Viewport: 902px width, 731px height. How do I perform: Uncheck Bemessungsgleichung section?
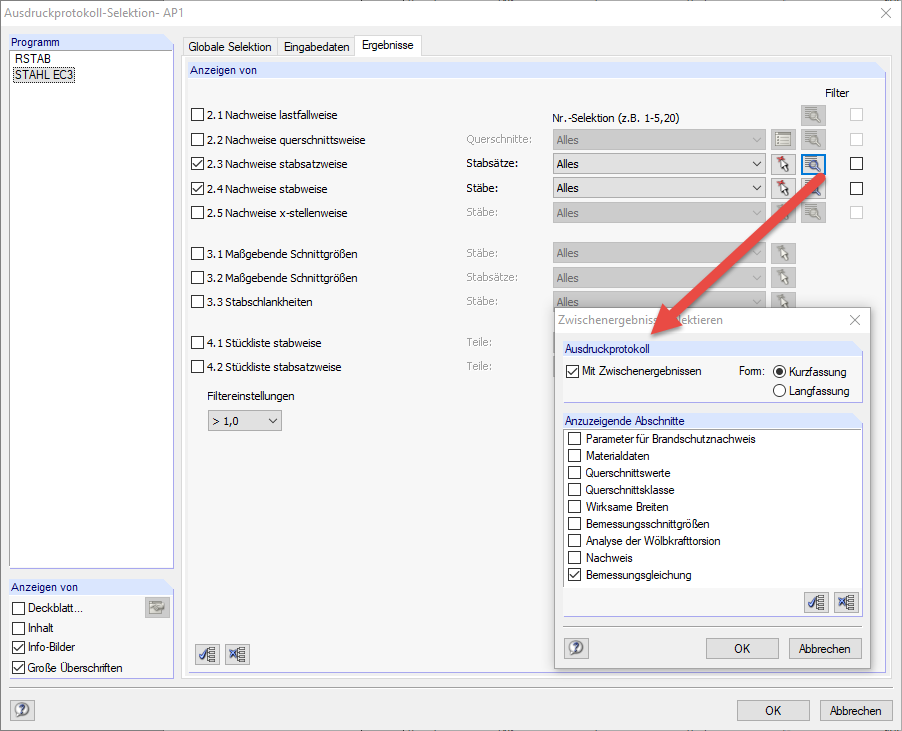pos(574,575)
